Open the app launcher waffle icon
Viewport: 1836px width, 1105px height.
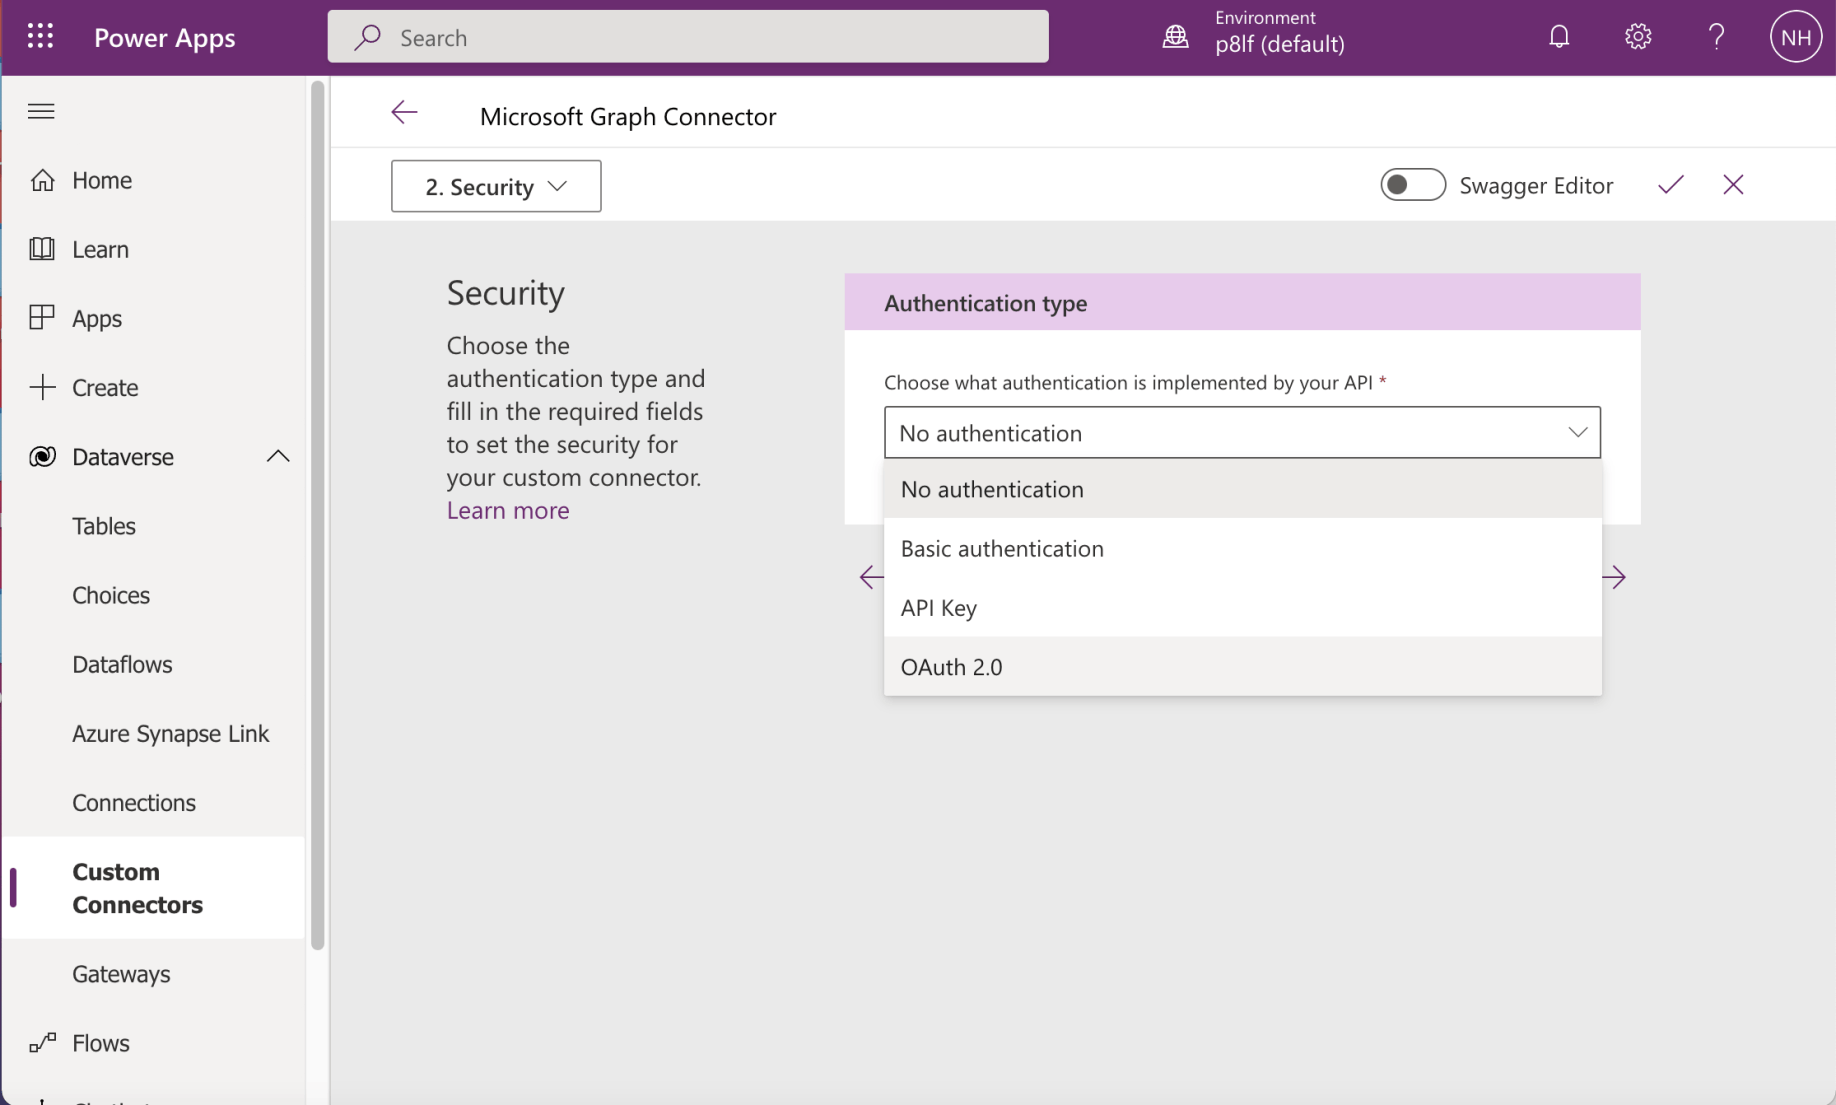point(40,37)
